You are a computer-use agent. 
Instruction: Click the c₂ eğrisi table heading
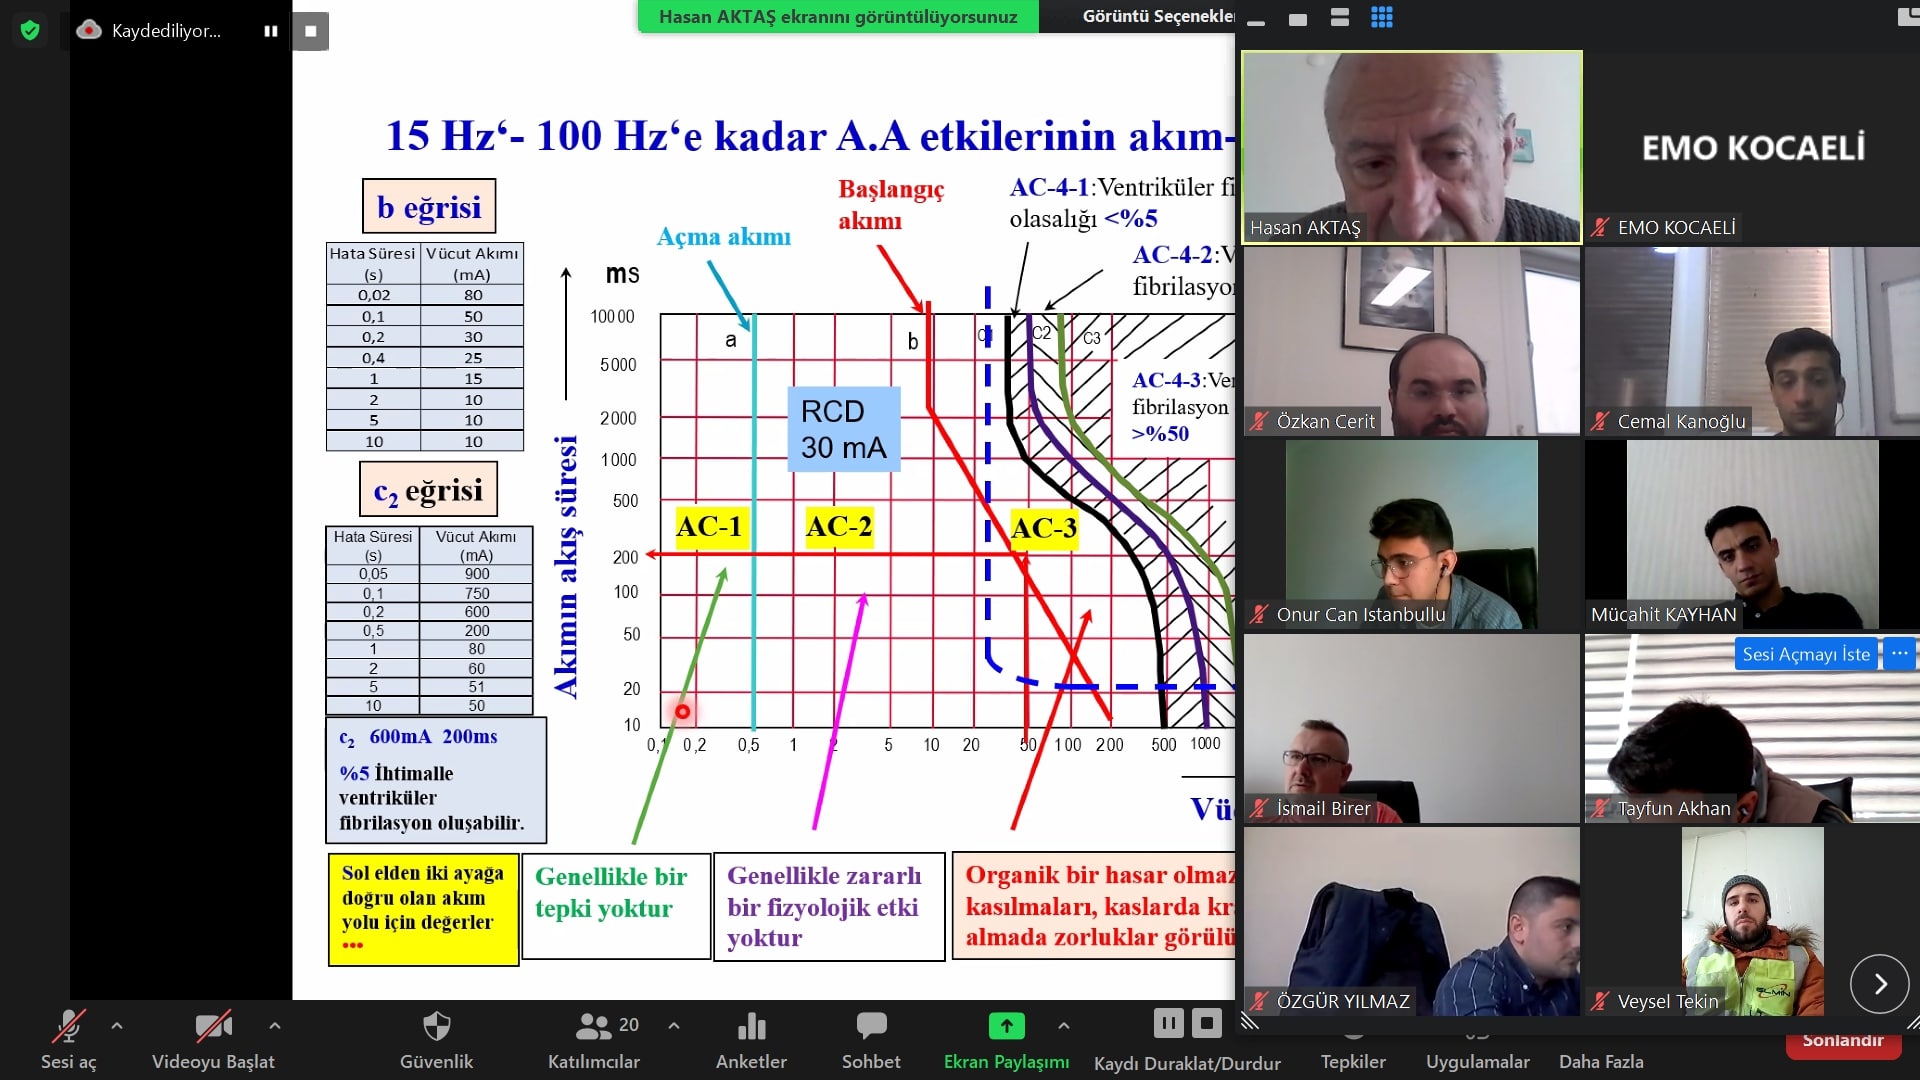click(428, 490)
